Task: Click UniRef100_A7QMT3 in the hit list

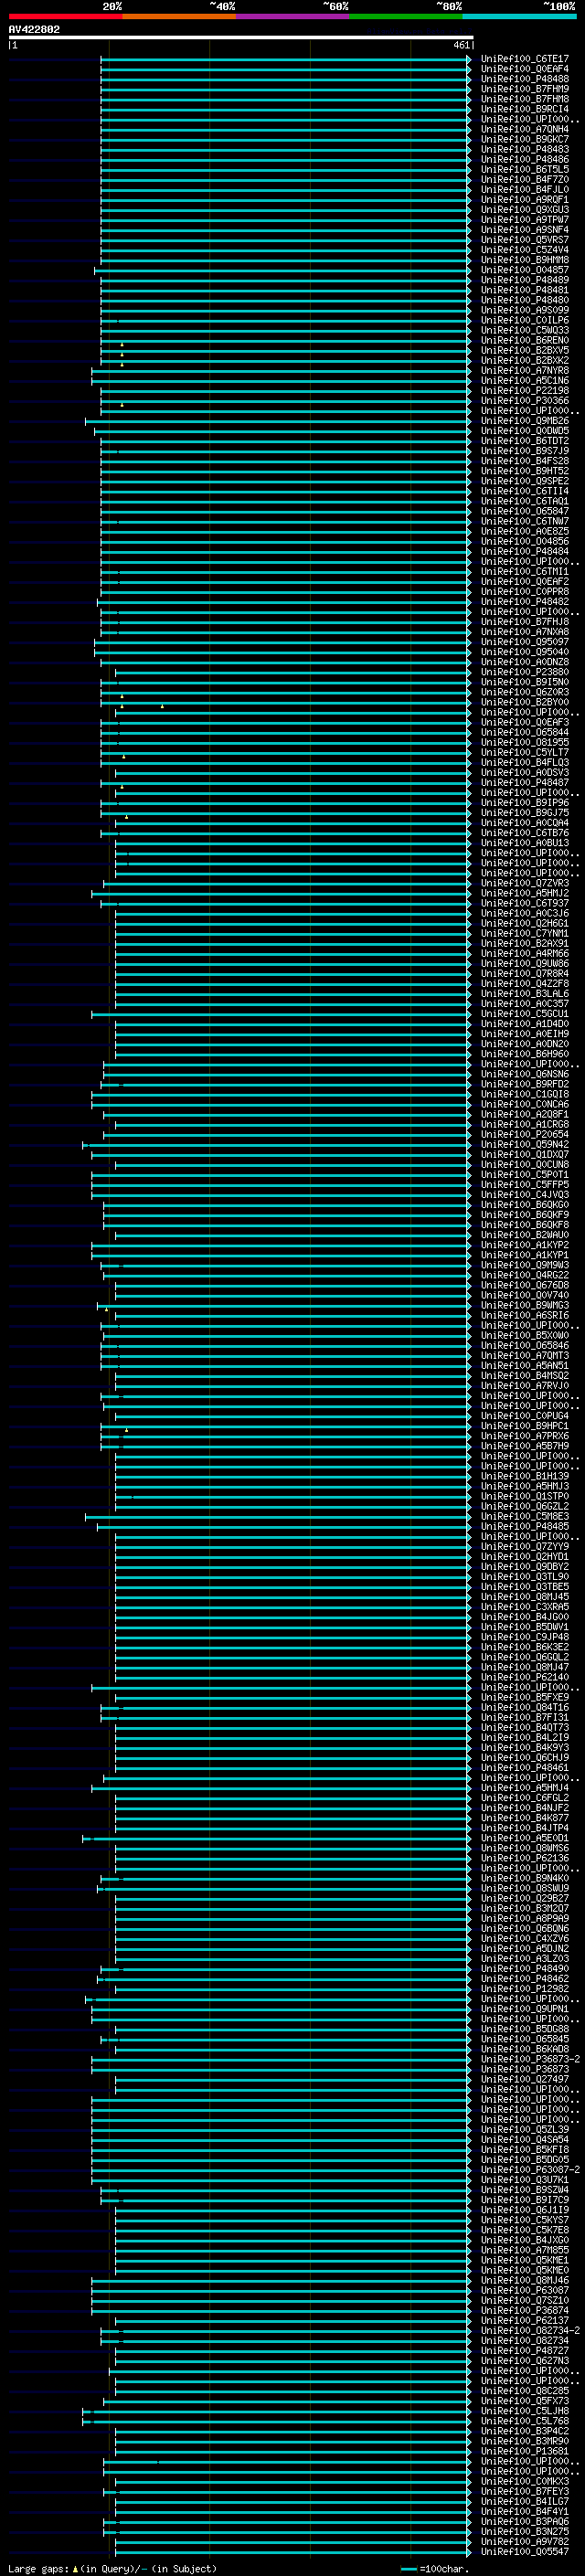Action: pos(524,1355)
